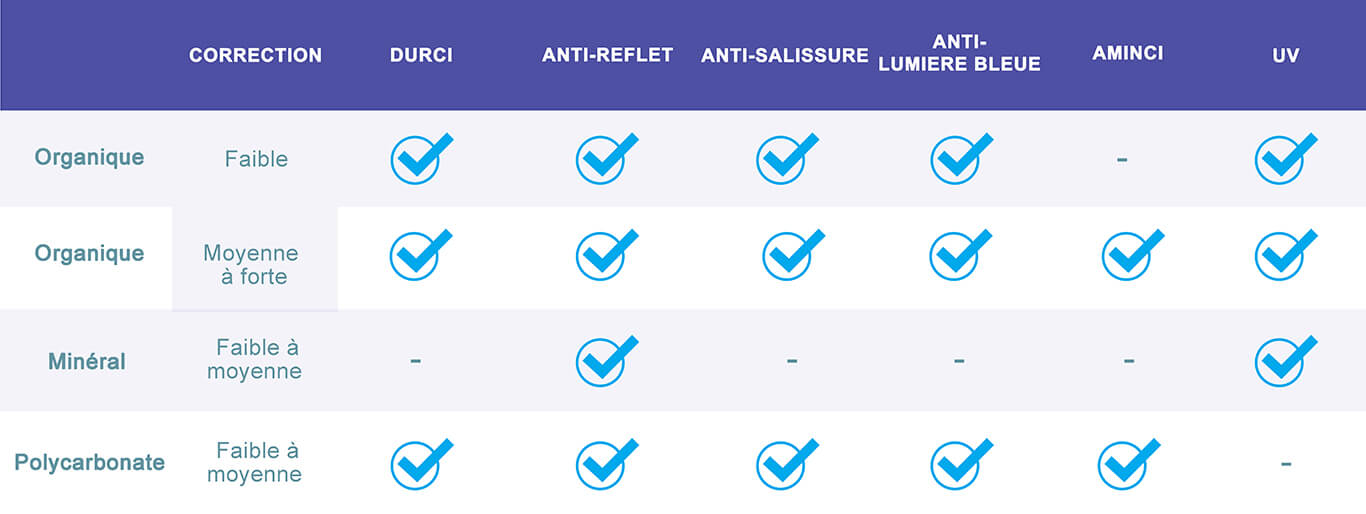
Task: Click the Anti-reflet checkmark for Organique Faible
Action: tap(607, 159)
